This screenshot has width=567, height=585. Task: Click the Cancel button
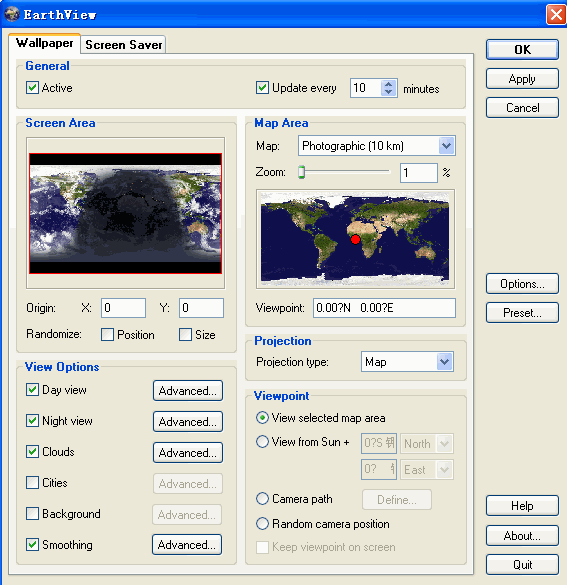[522, 108]
